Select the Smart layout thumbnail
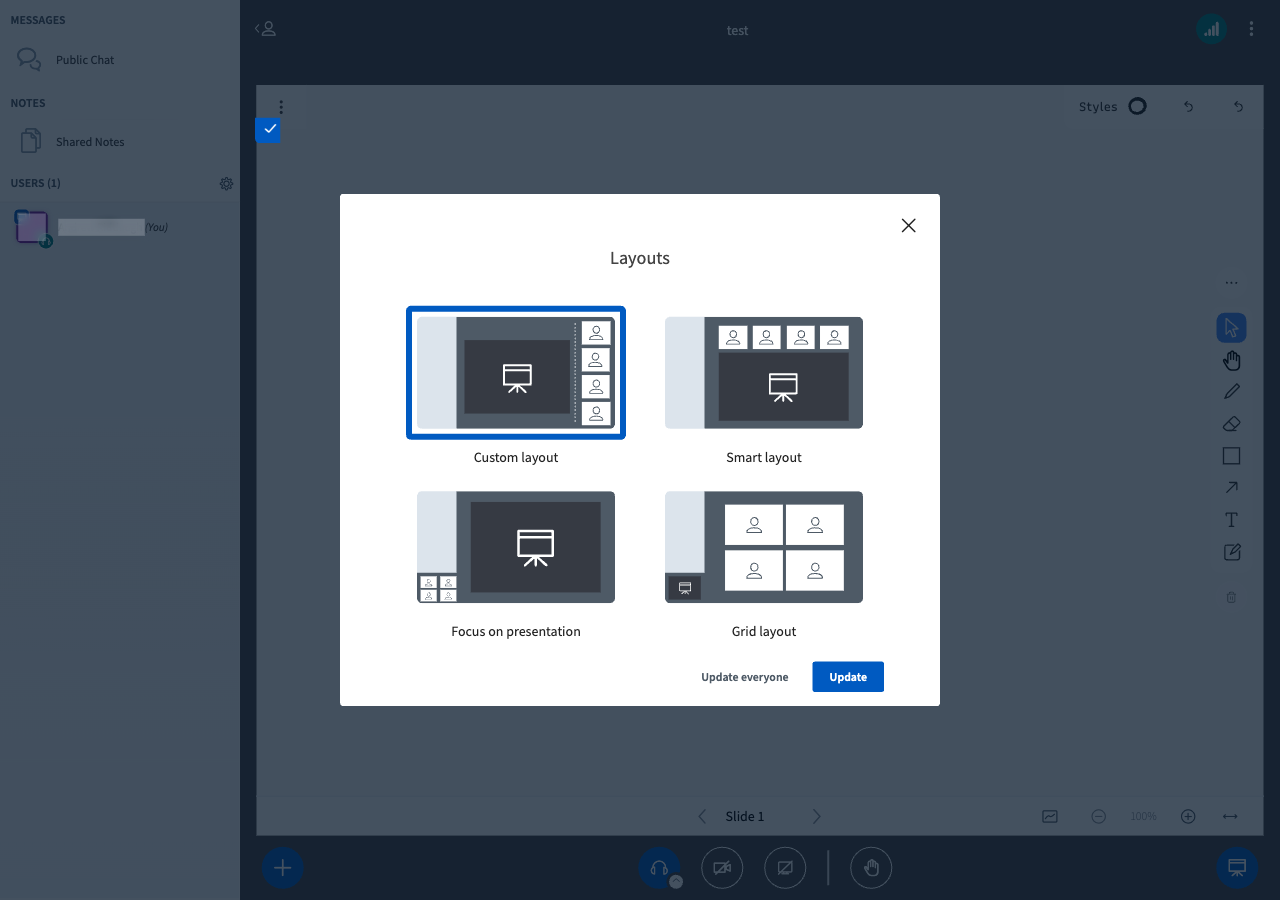 (764, 373)
